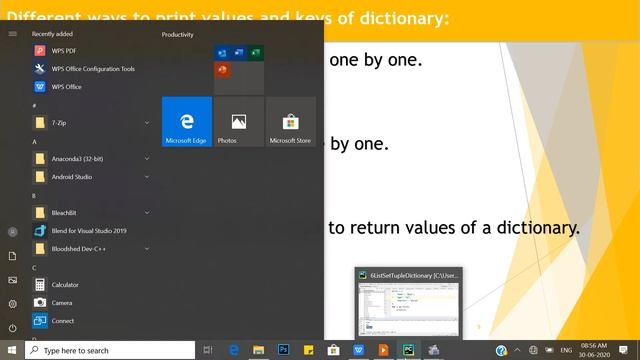The image size is (640, 360).
Task: Open the Word icon in Office tile folder
Action: click(239, 53)
